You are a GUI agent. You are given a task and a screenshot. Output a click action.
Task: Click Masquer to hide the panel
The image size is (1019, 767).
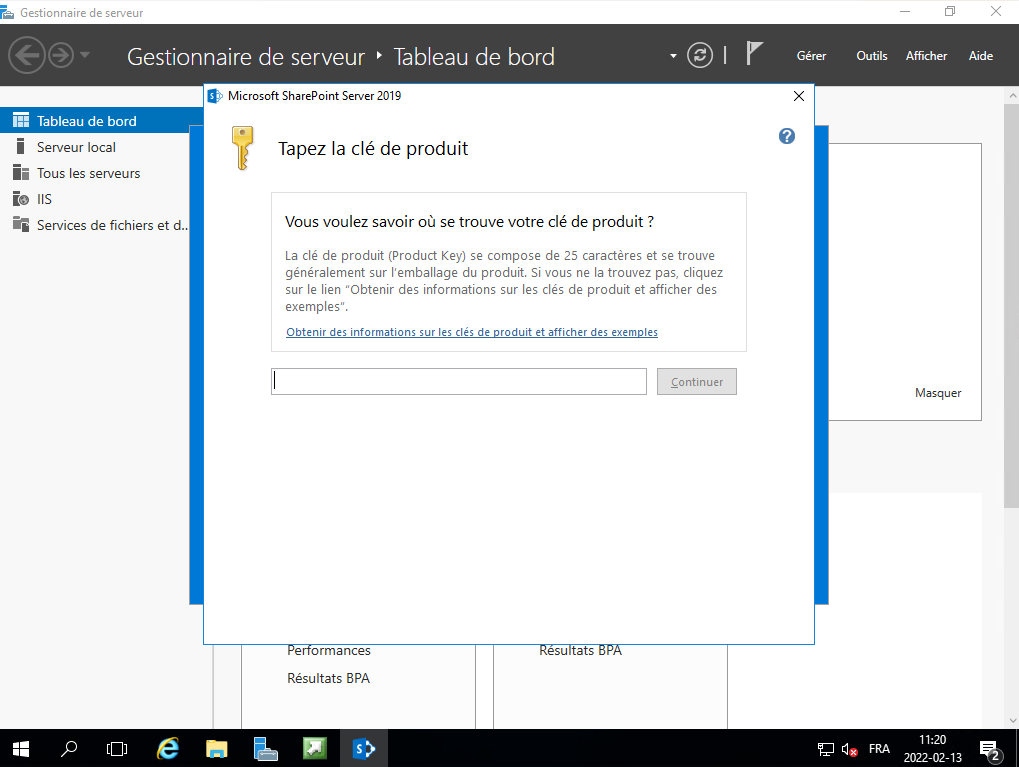937,393
